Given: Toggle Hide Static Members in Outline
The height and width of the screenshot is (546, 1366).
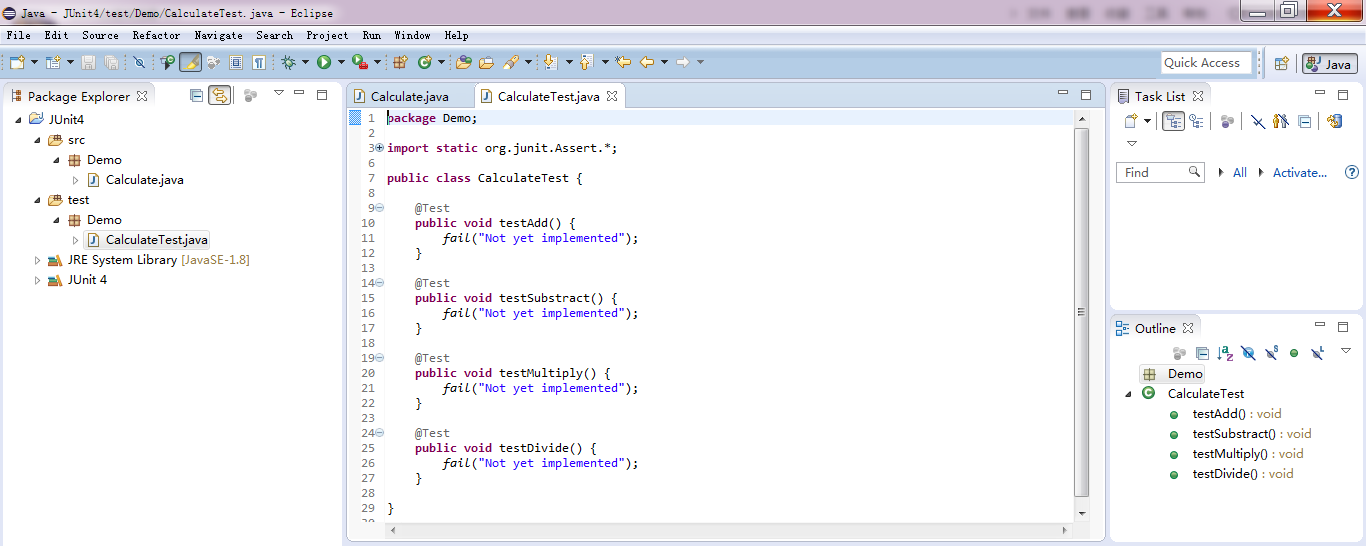Looking at the screenshot, I should point(1271,353).
